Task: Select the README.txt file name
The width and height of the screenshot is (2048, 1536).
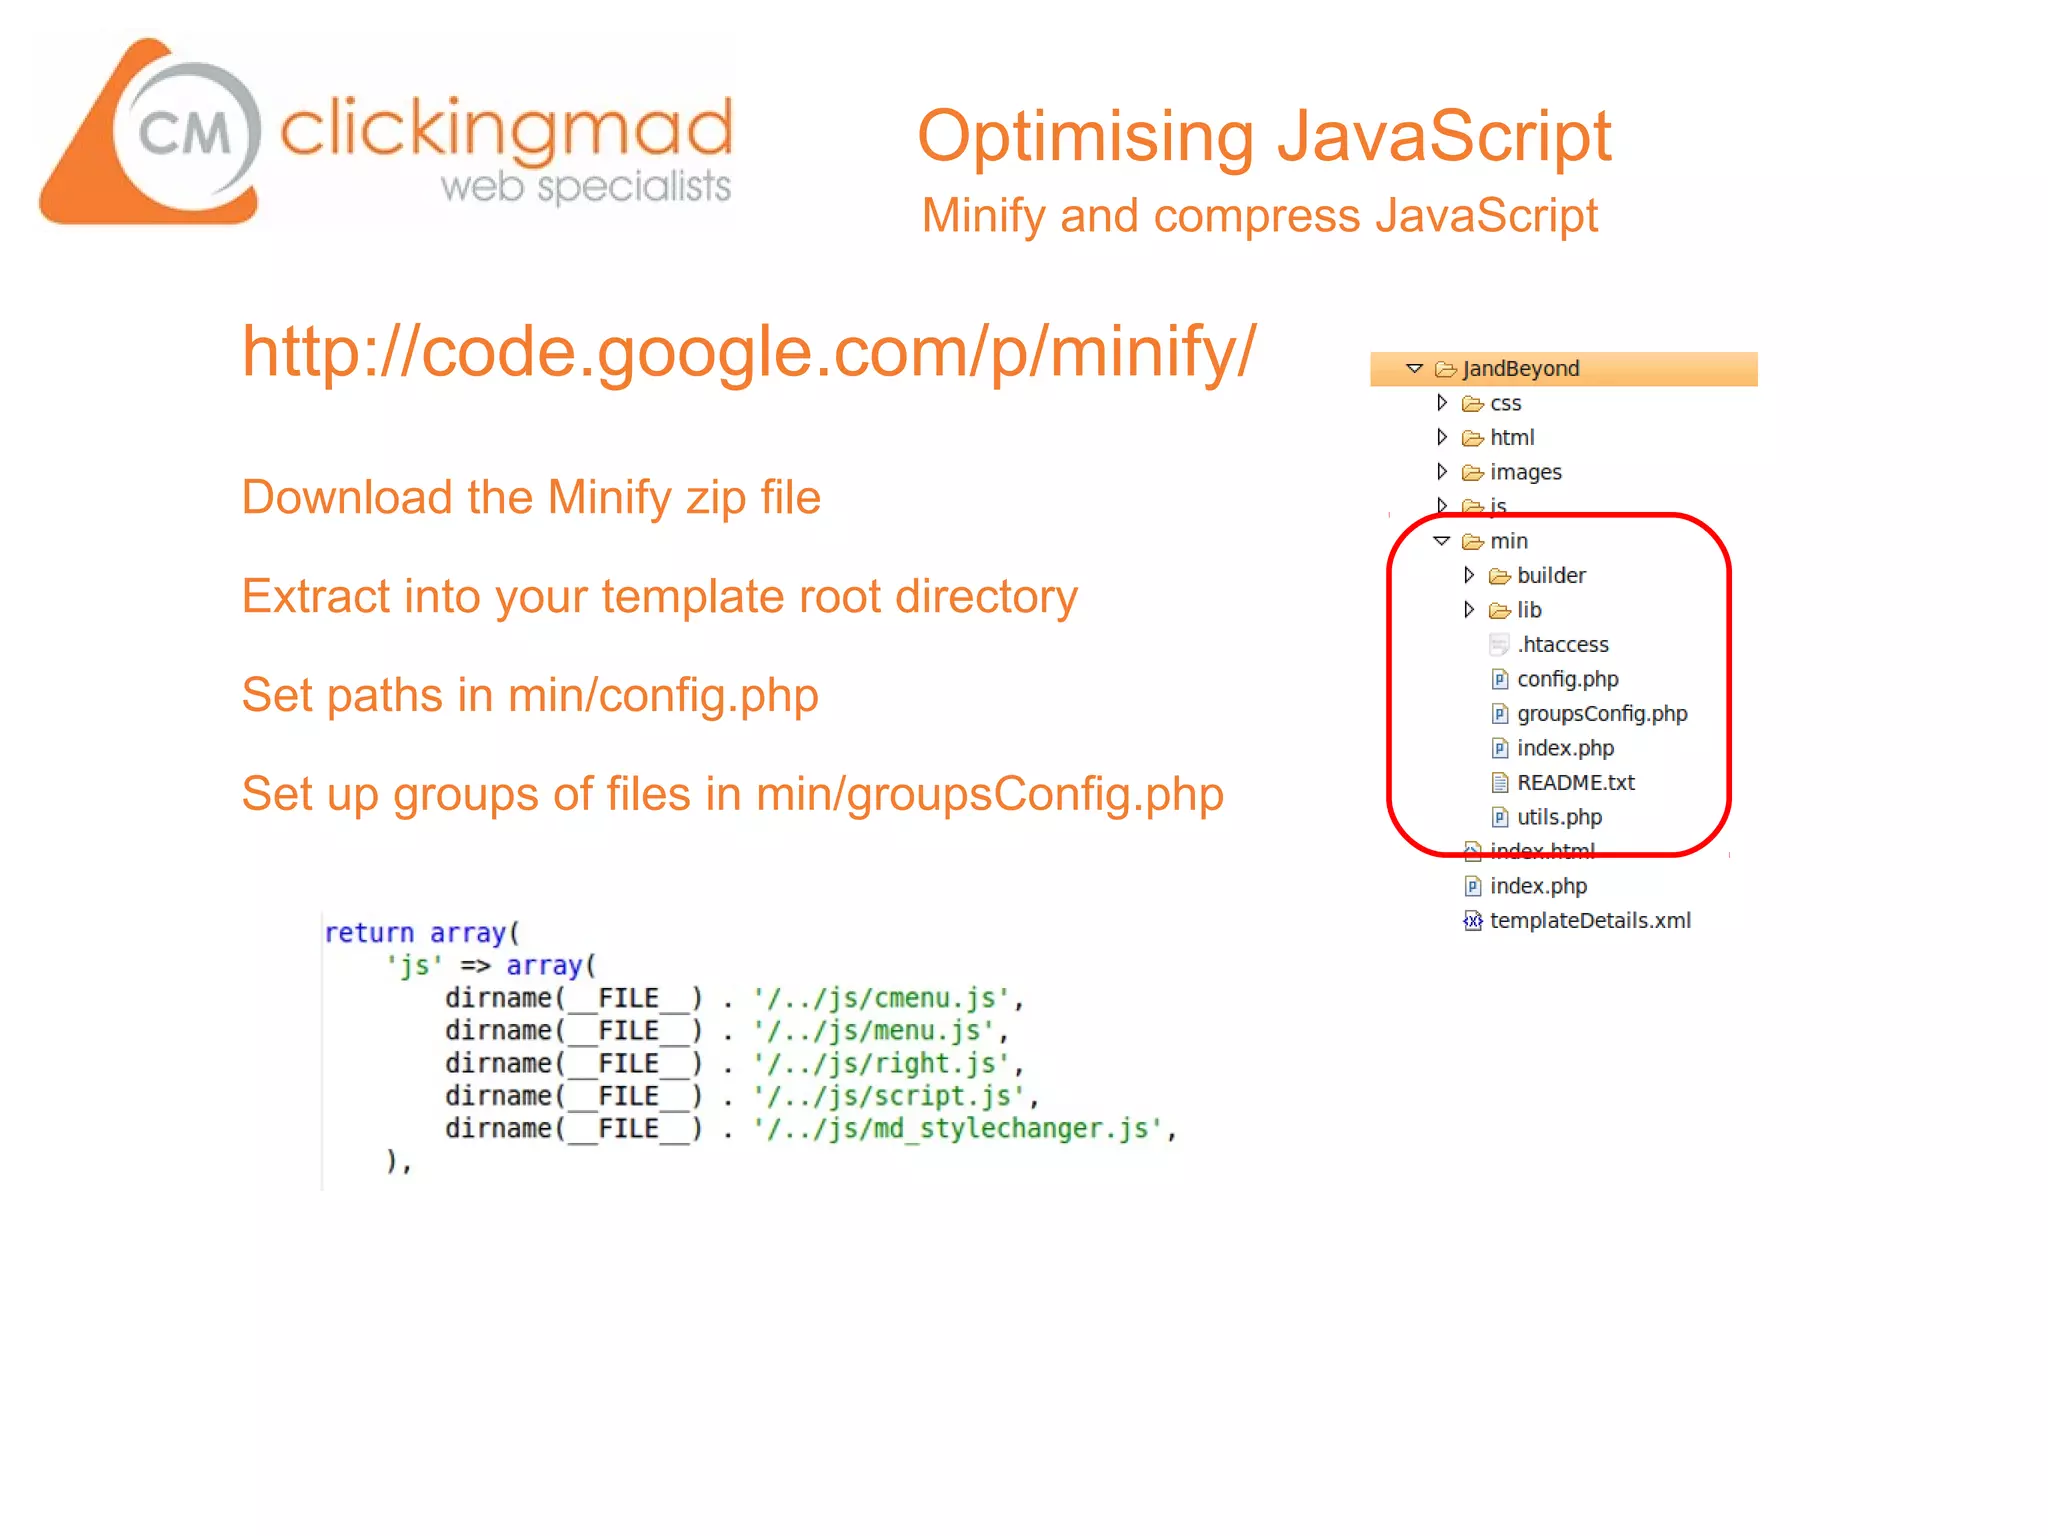Action: (x=1576, y=782)
